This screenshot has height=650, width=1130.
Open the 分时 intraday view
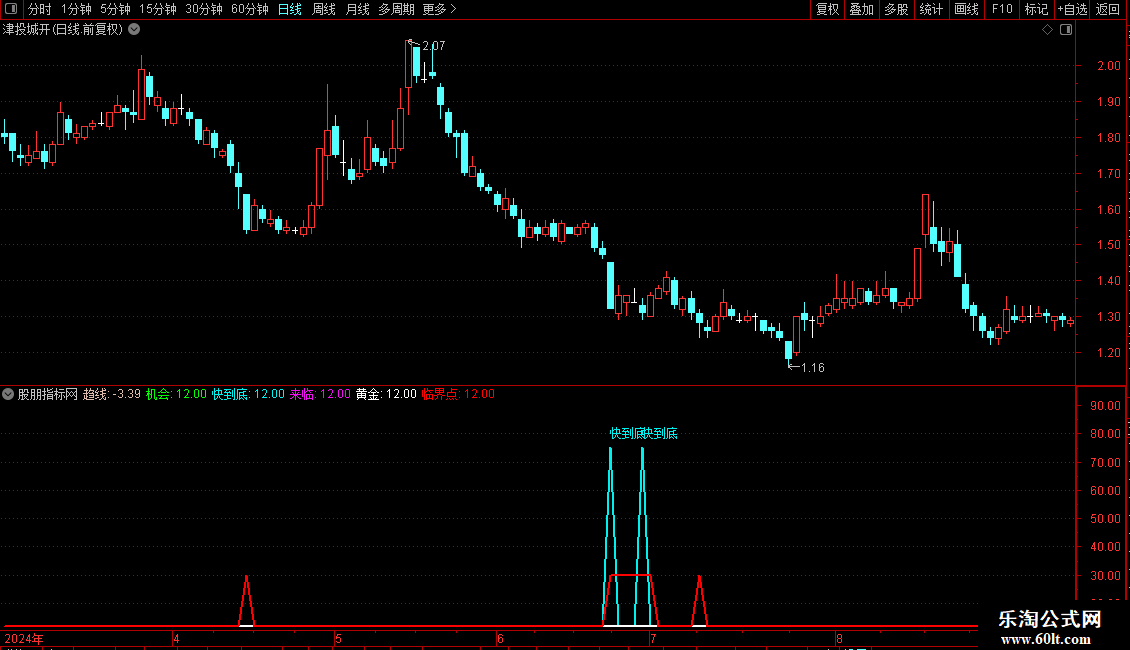40,9
